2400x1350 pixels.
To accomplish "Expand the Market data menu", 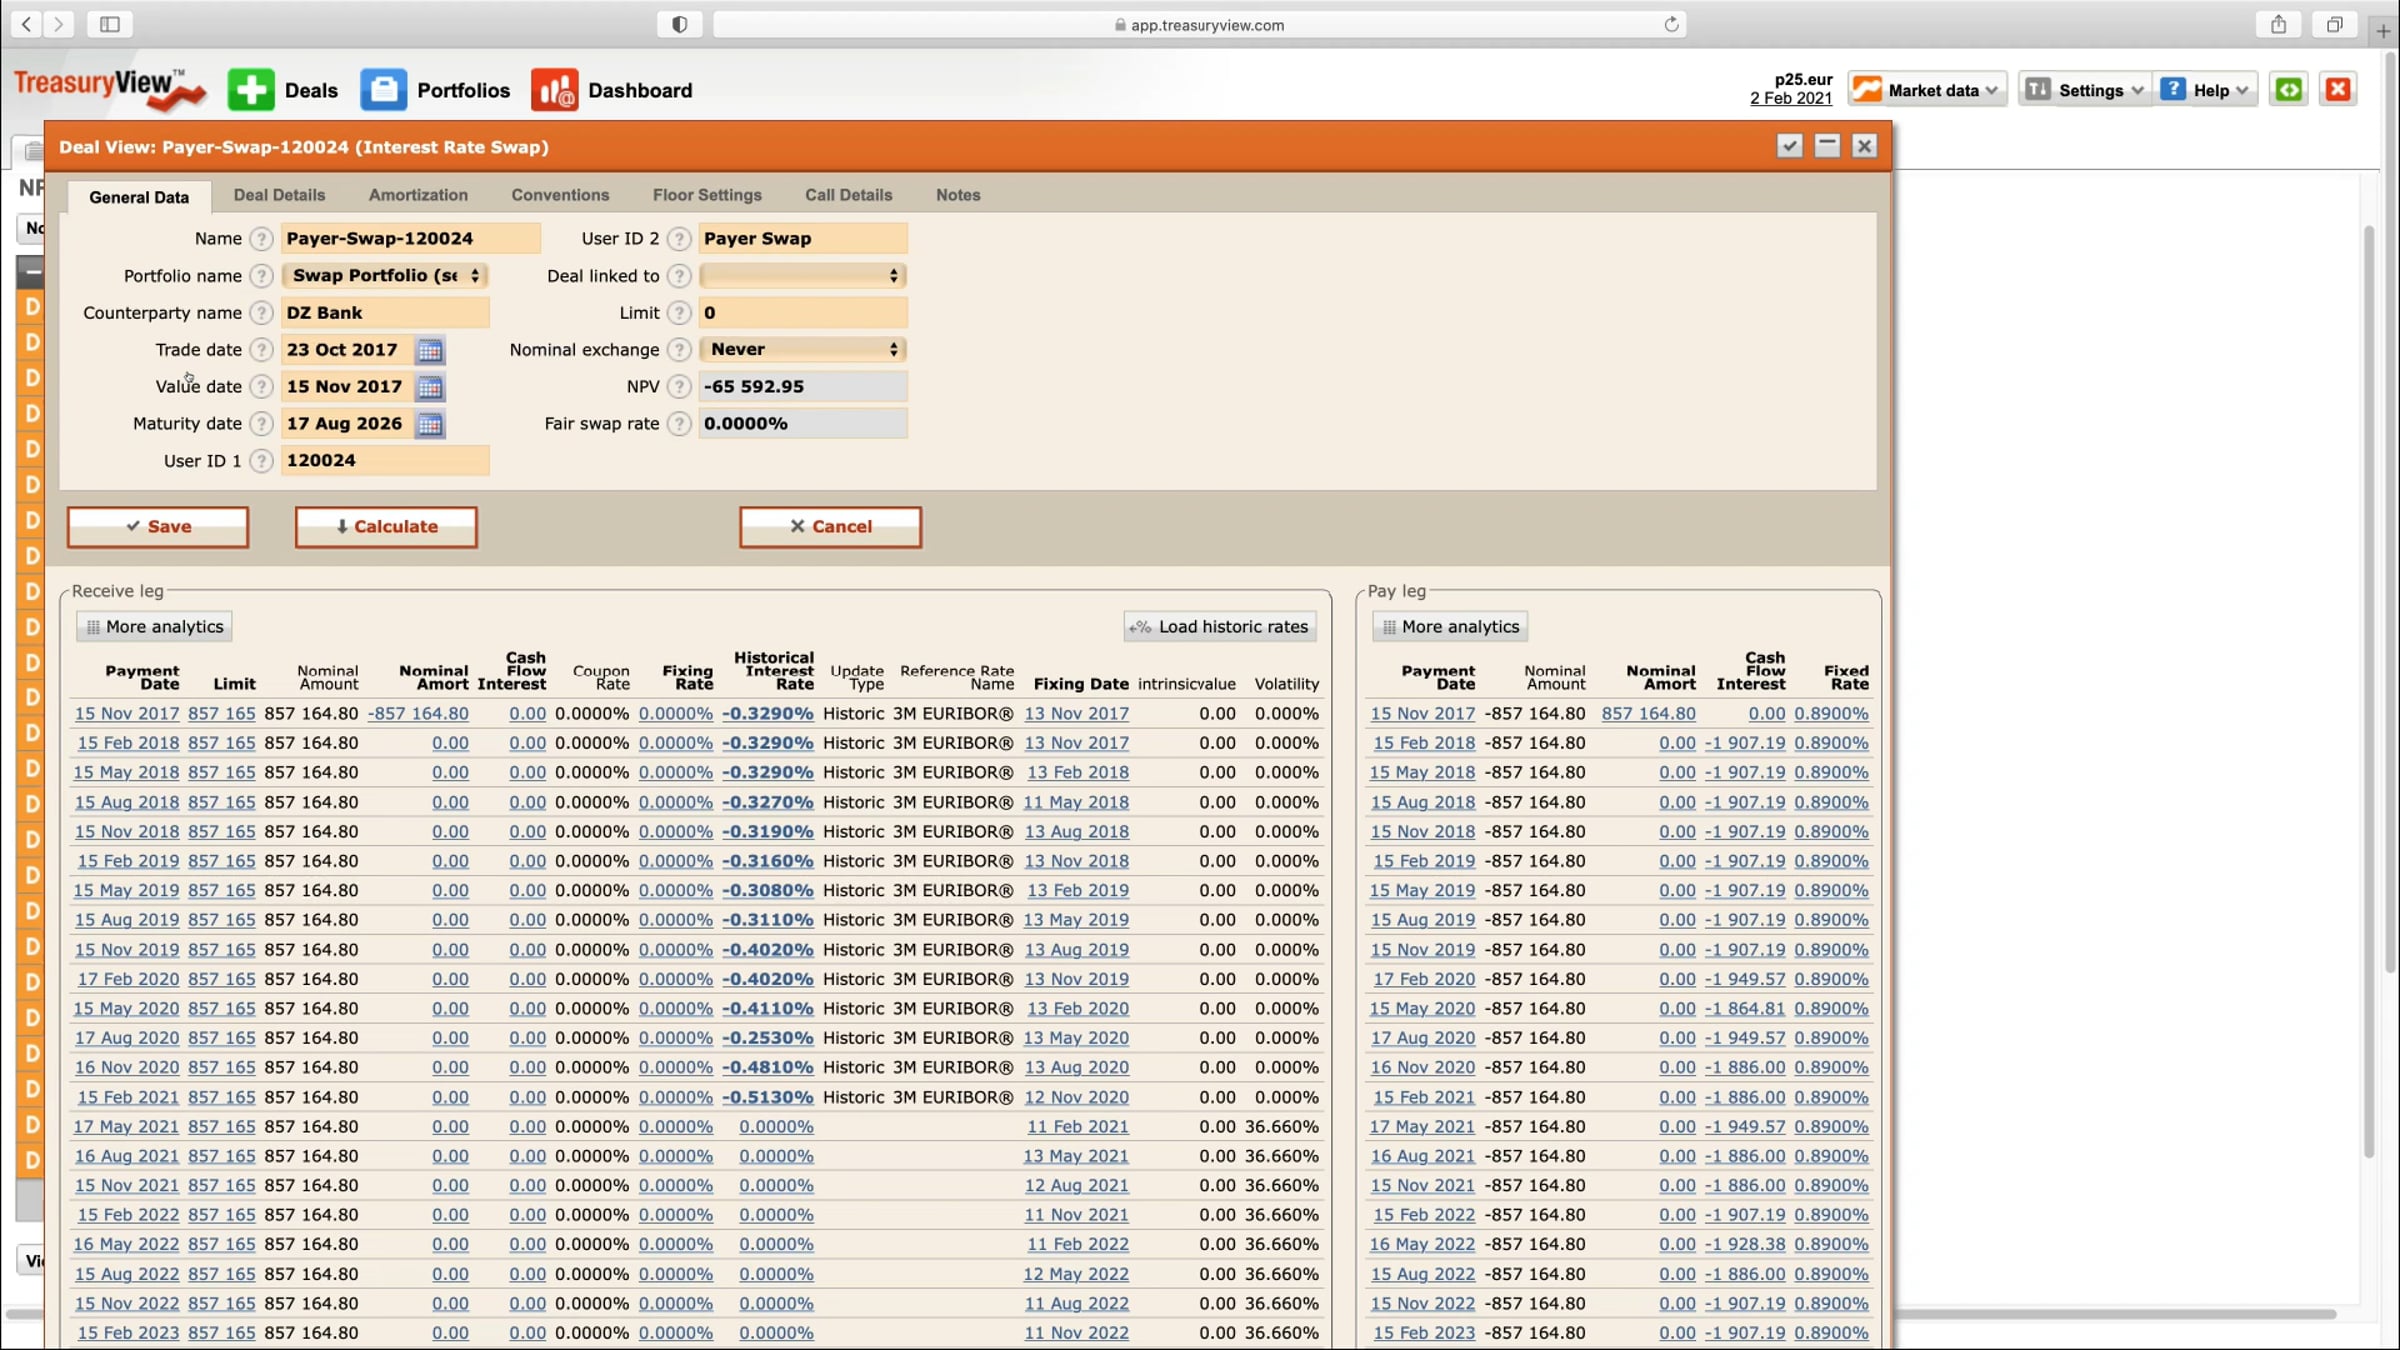I will click(1926, 90).
